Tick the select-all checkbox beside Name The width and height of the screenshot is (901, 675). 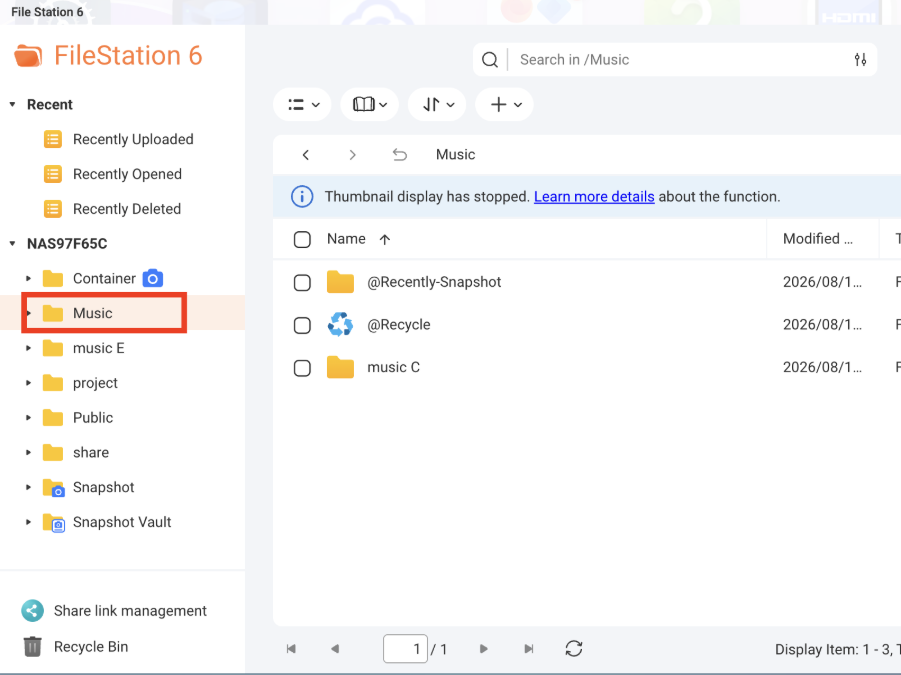tap(302, 239)
